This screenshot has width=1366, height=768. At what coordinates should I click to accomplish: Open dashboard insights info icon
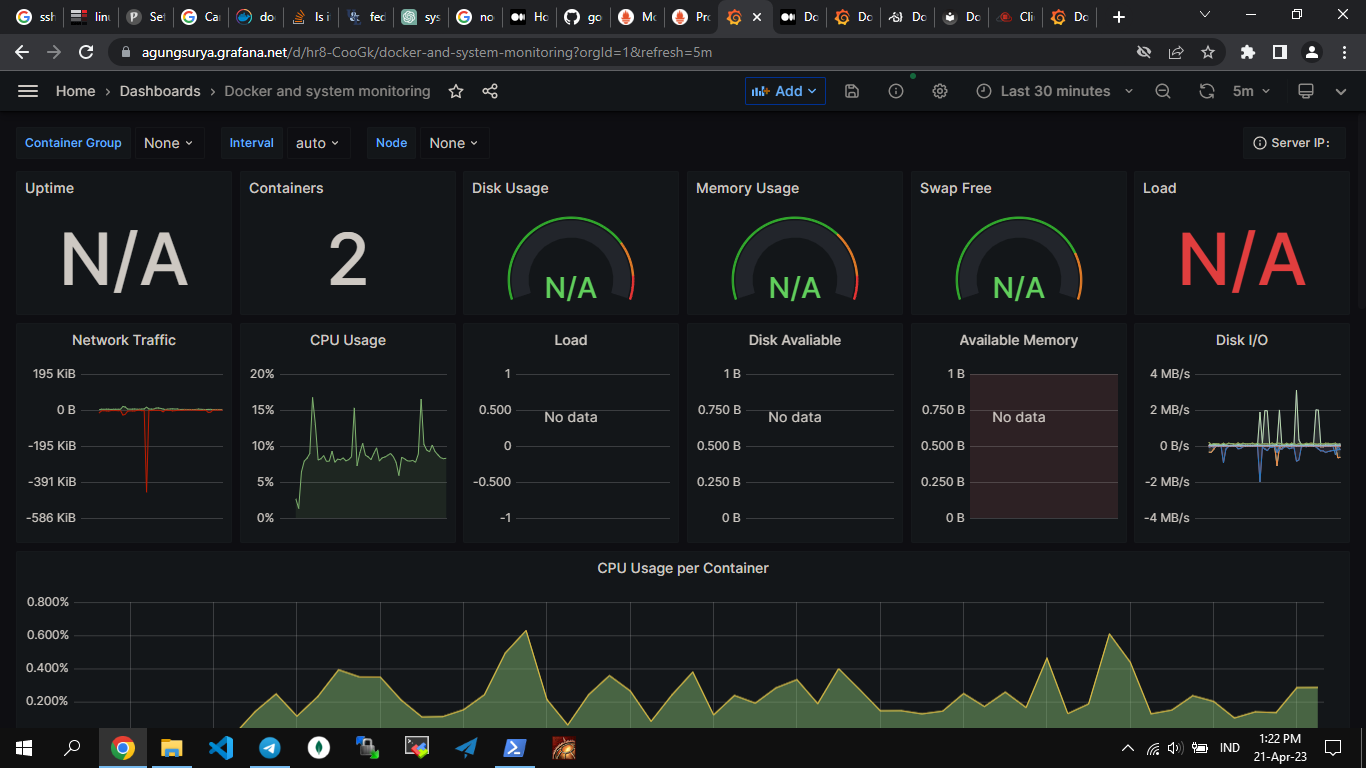[x=896, y=91]
